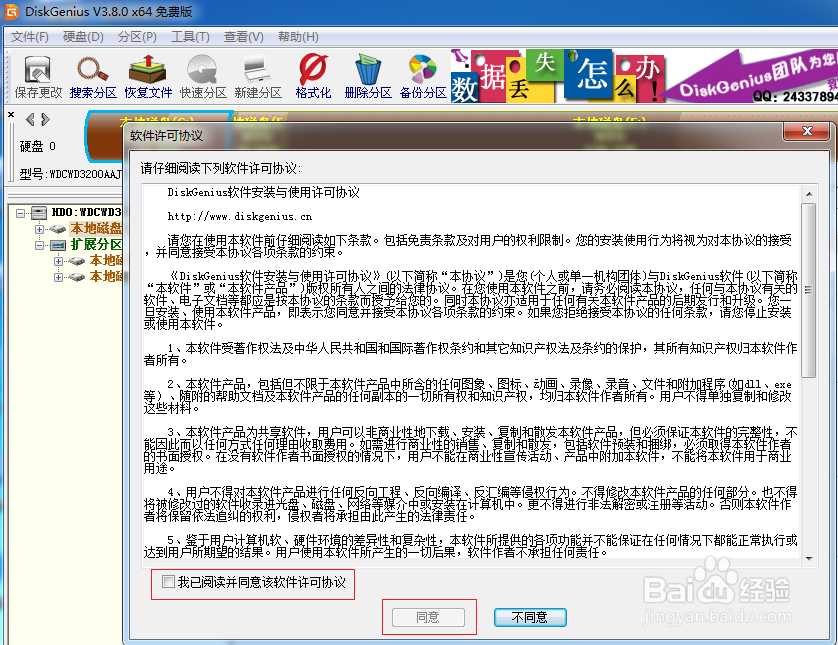Go to next disk with right arrow
Image resolution: width=838 pixels, height=645 pixels.
pos(45,119)
